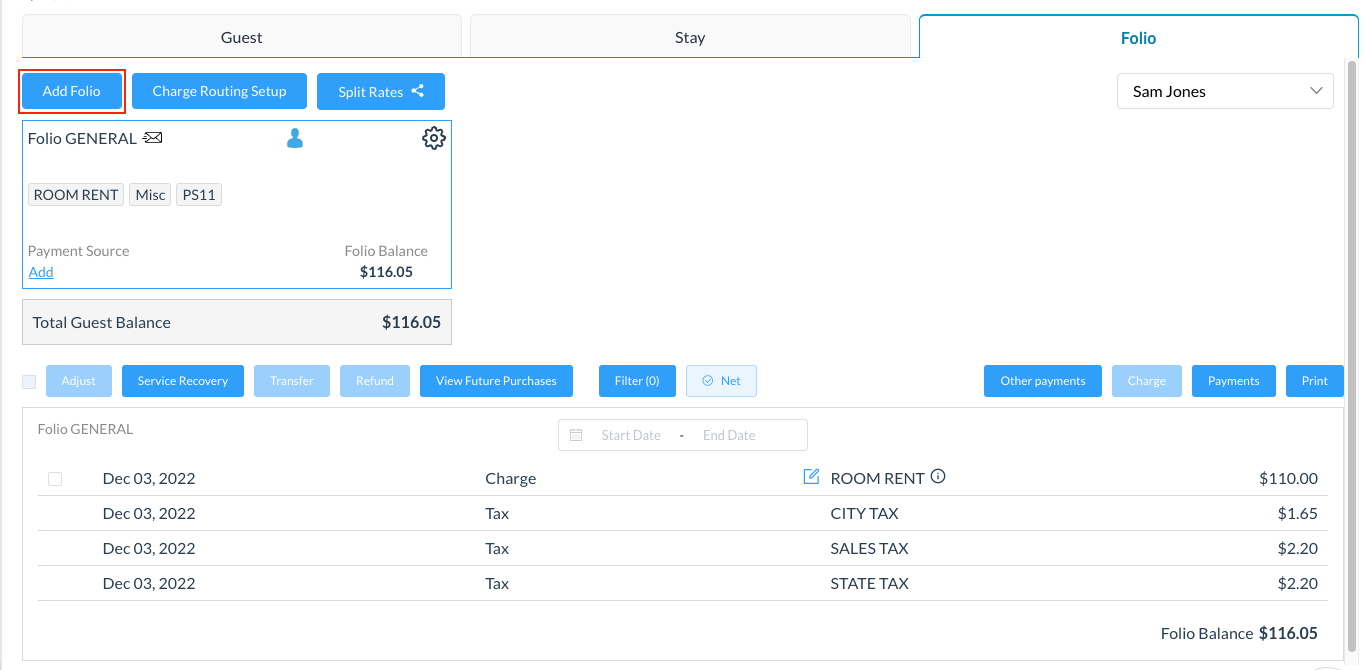Click the Add Folio button
The width and height of the screenshot is (1364, 670).
coord(71,91)
